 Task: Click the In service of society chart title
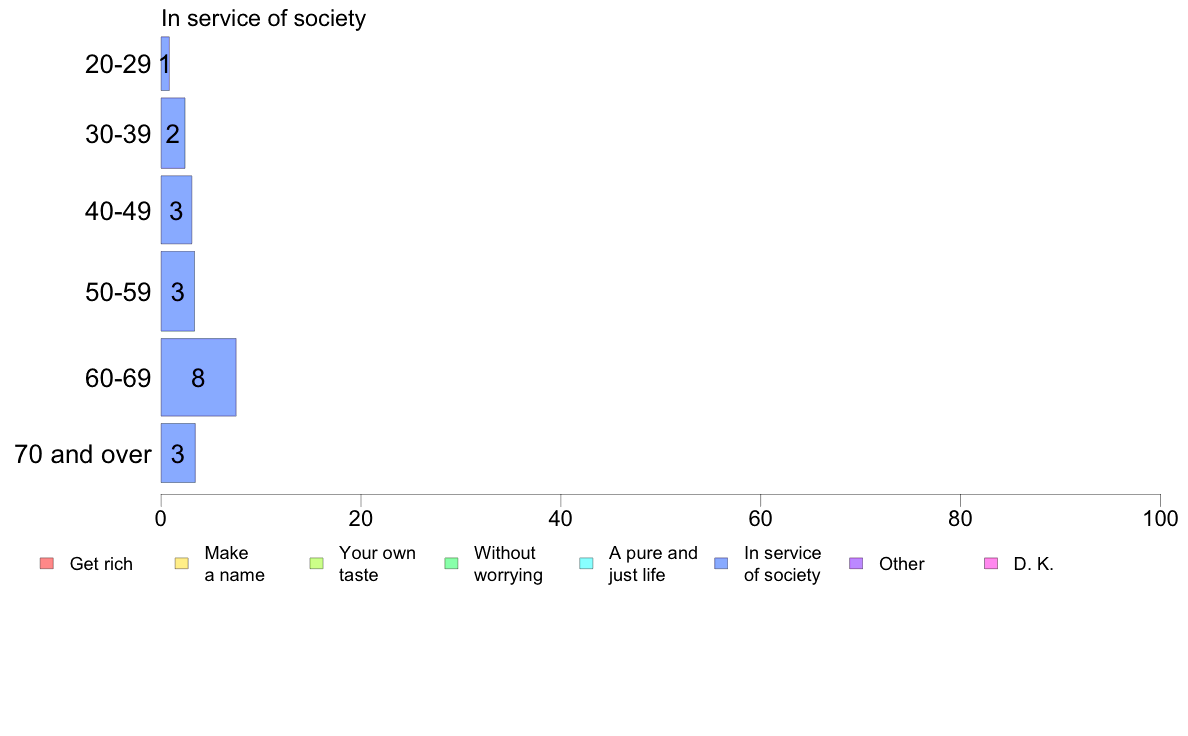pyautogui.click(x=264, y=18)
